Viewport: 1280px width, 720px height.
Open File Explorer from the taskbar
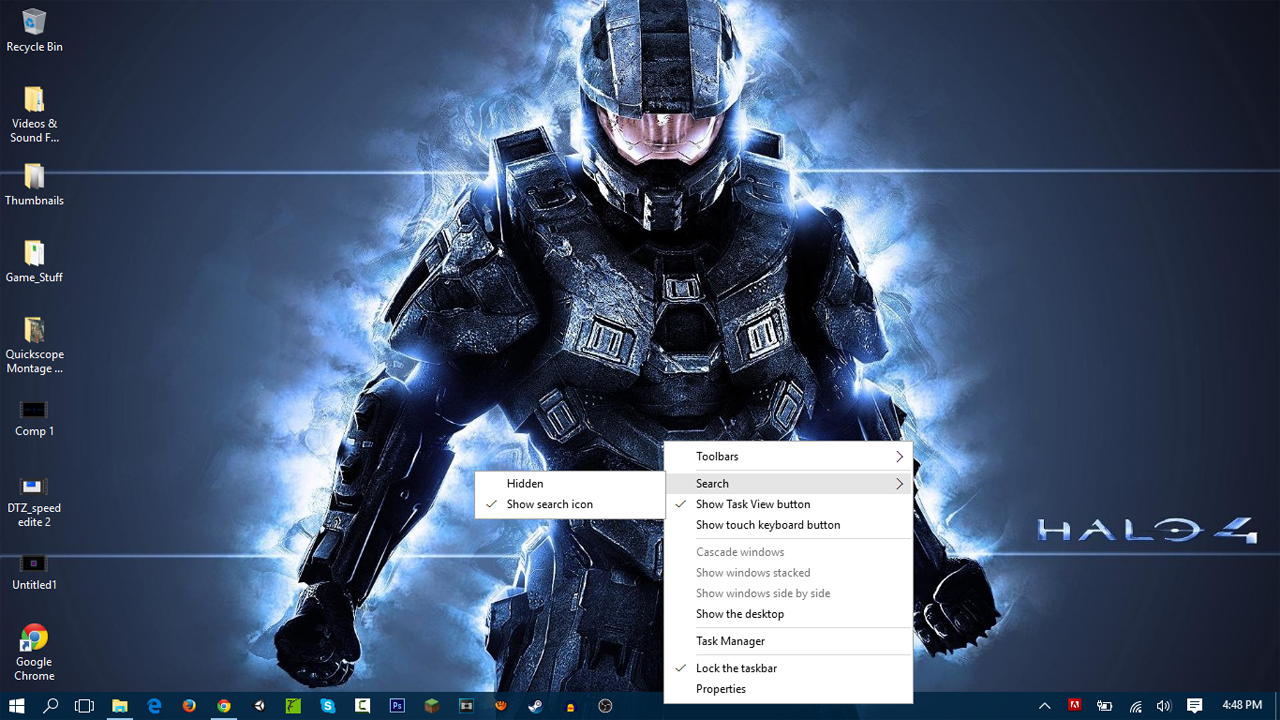(120, 706)
